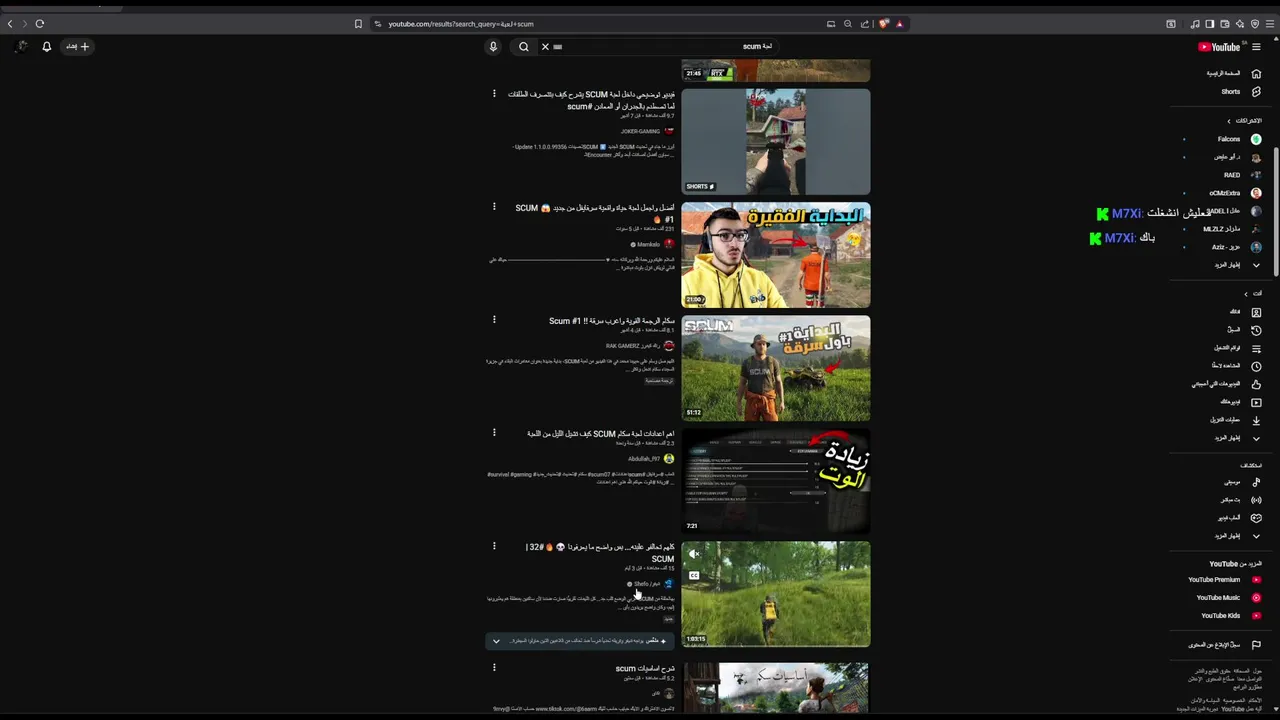Open Live under Explore
Viewport: 1280px width, 720px height.
[1240, 500]
